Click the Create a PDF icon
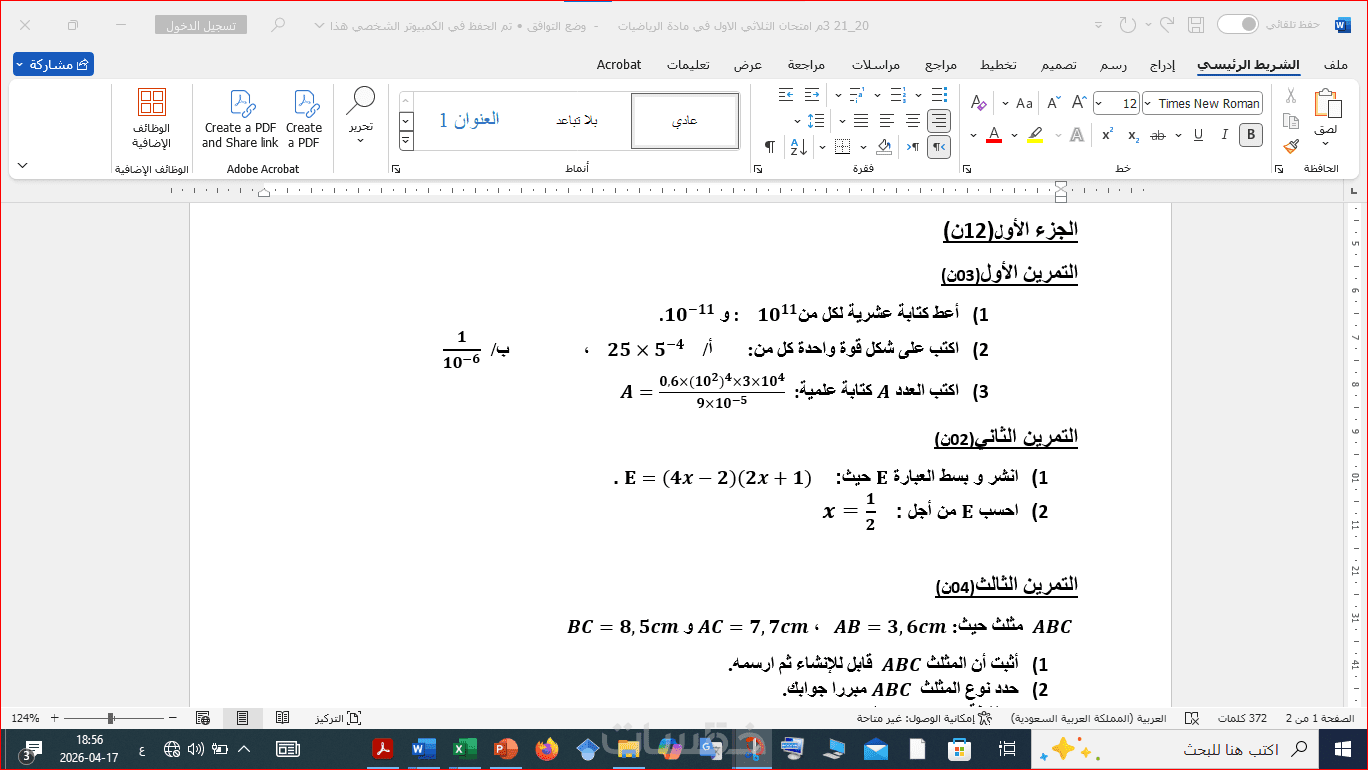This screenshot has height=770, width=1368. click(x=304, y=119)
